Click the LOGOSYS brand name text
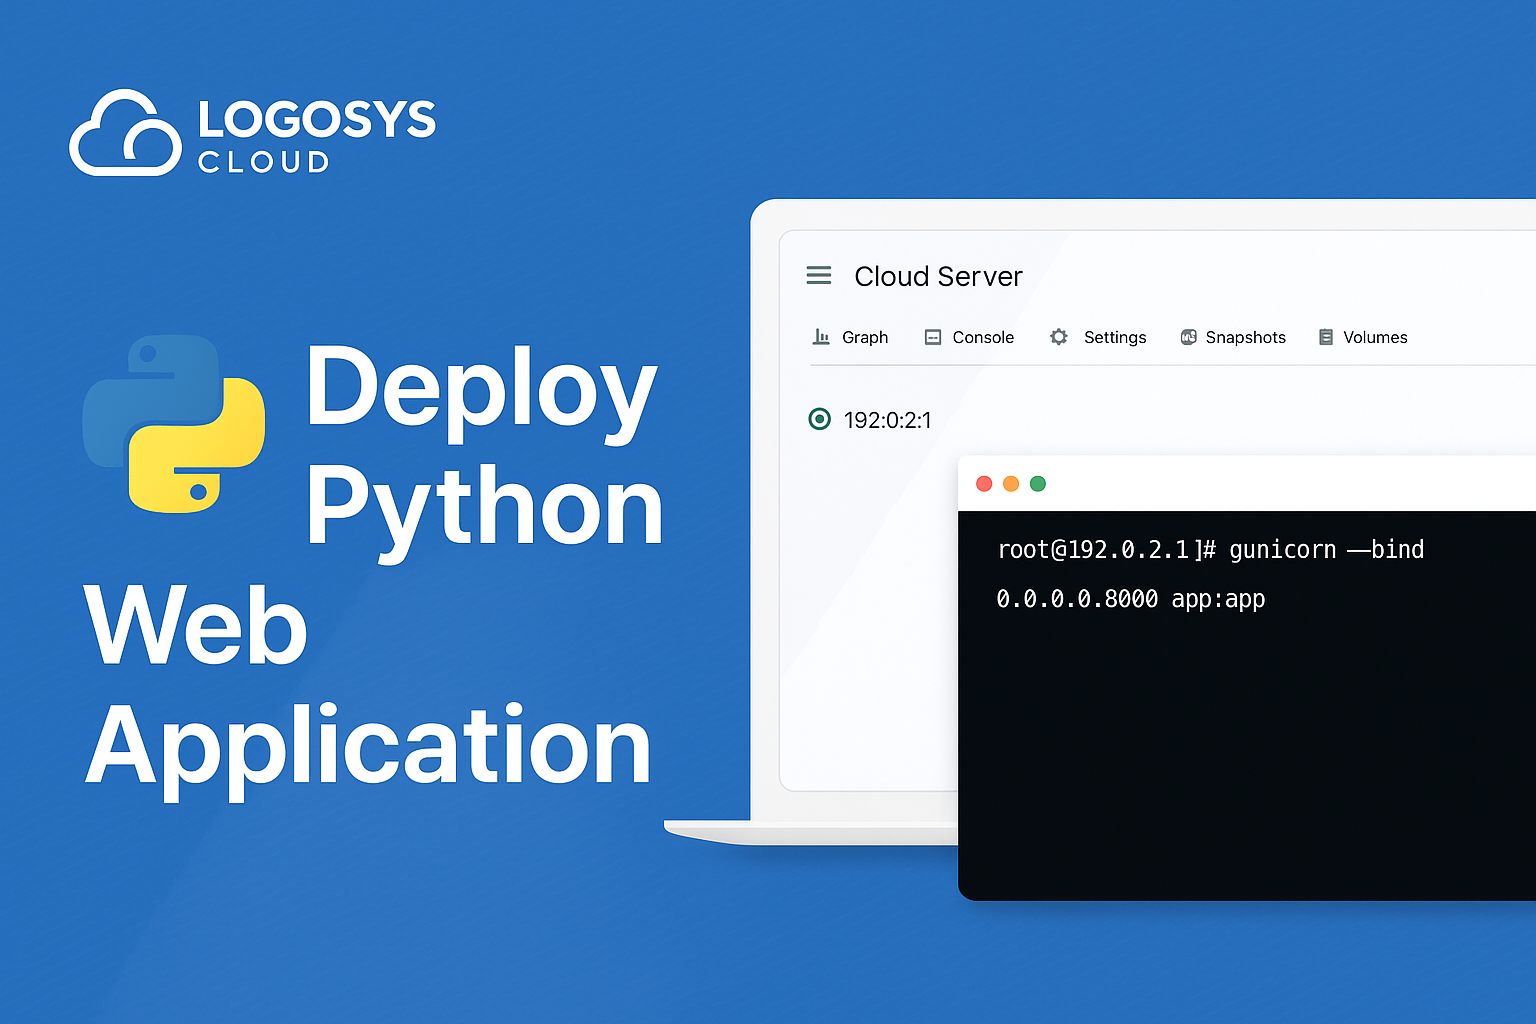 click(x=317, y=119)
